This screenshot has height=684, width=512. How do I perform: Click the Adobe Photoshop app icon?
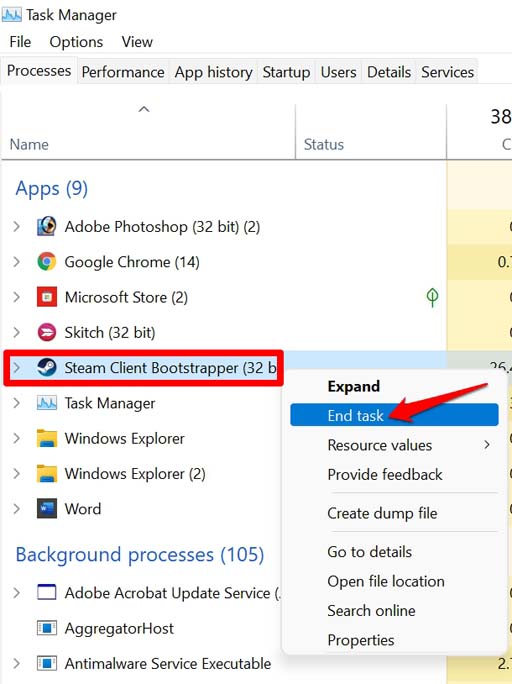coord(47,226)
